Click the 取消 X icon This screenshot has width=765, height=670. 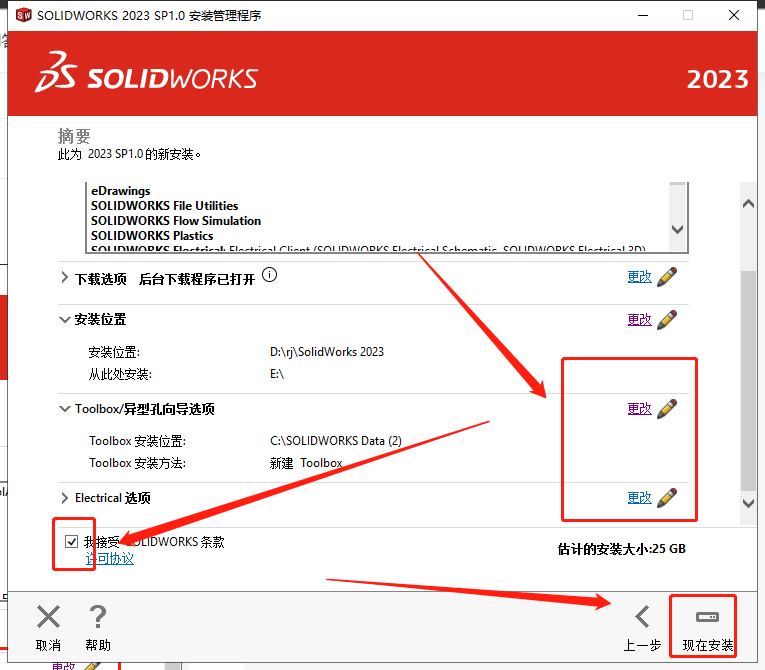click(48, 617)
